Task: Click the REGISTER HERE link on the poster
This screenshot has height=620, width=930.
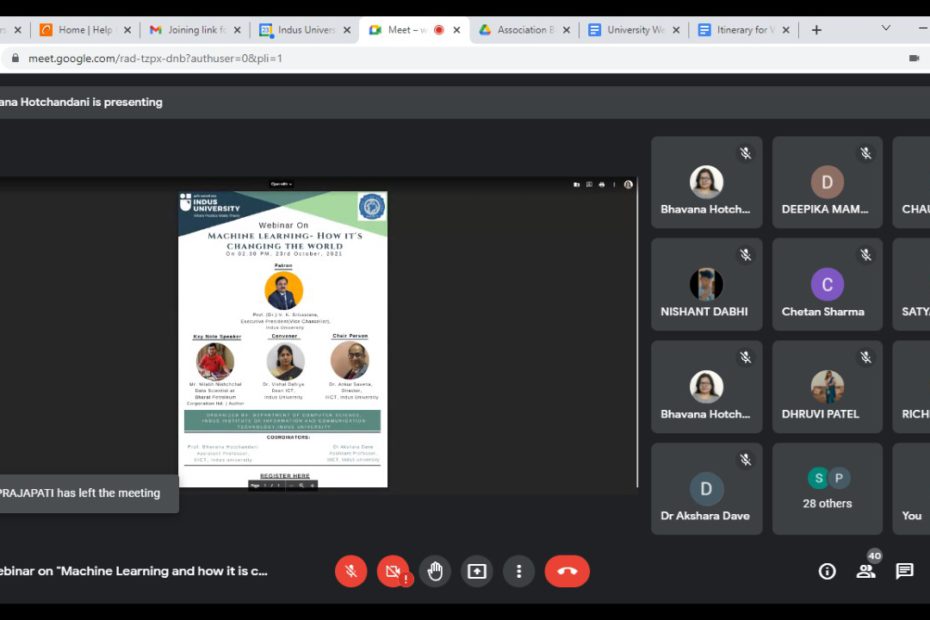Action: [x=285, y=475]
